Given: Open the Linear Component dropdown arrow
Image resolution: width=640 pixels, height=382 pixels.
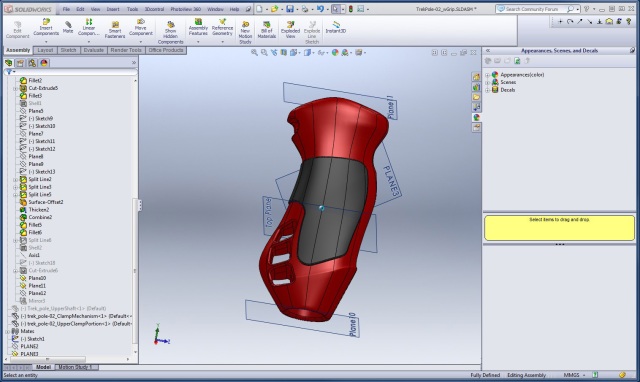Looking at the screenshot, I should pyautogui.click(x=89, y=42).
